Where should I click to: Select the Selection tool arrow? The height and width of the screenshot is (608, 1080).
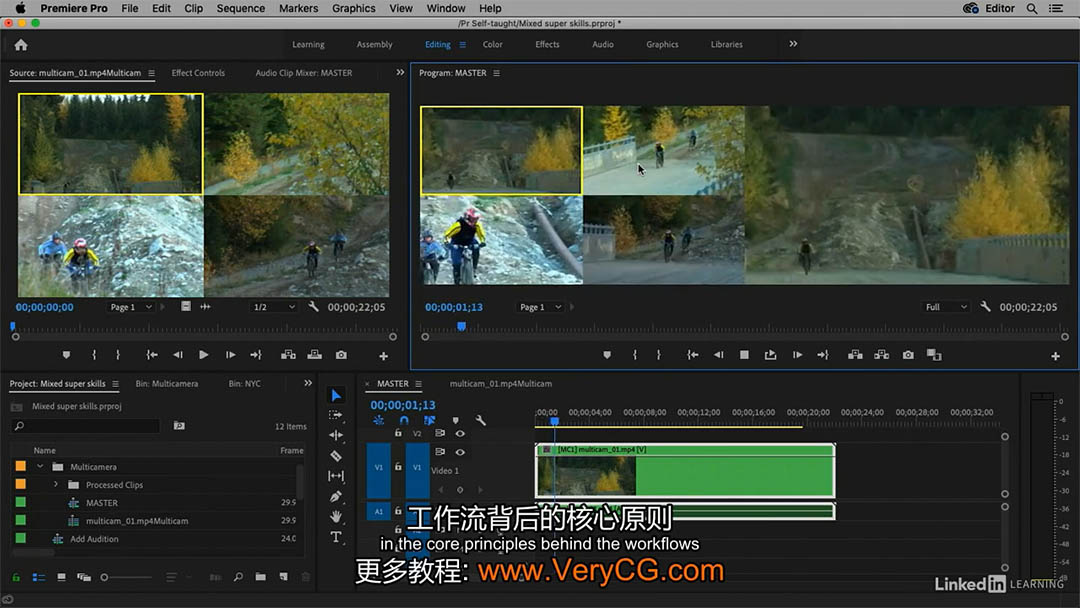point(336,395)
